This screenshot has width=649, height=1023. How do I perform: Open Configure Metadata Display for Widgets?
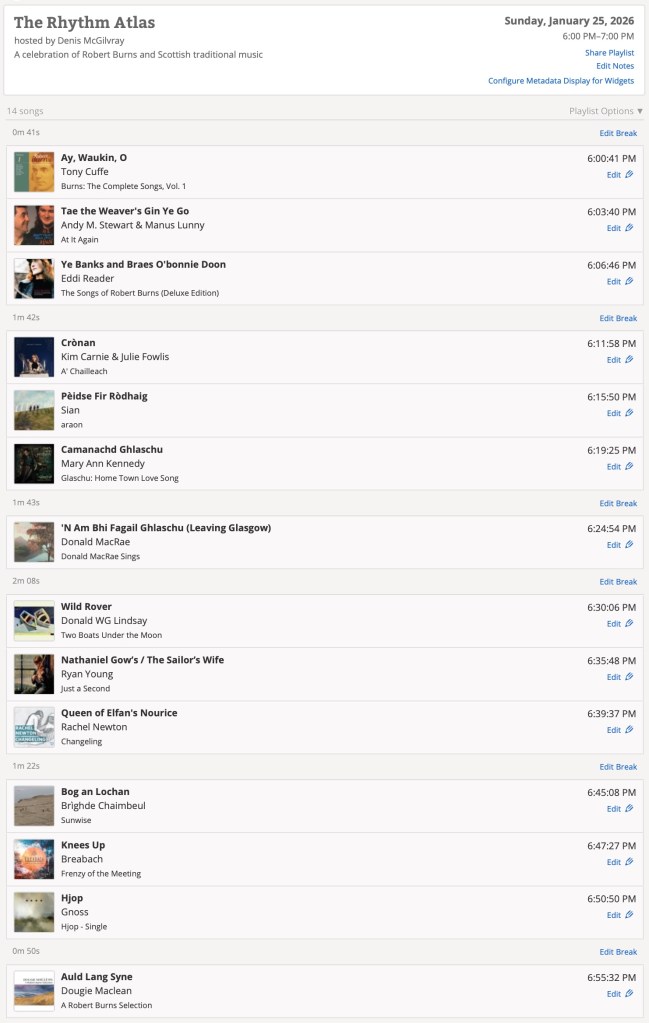coord(560,81)
